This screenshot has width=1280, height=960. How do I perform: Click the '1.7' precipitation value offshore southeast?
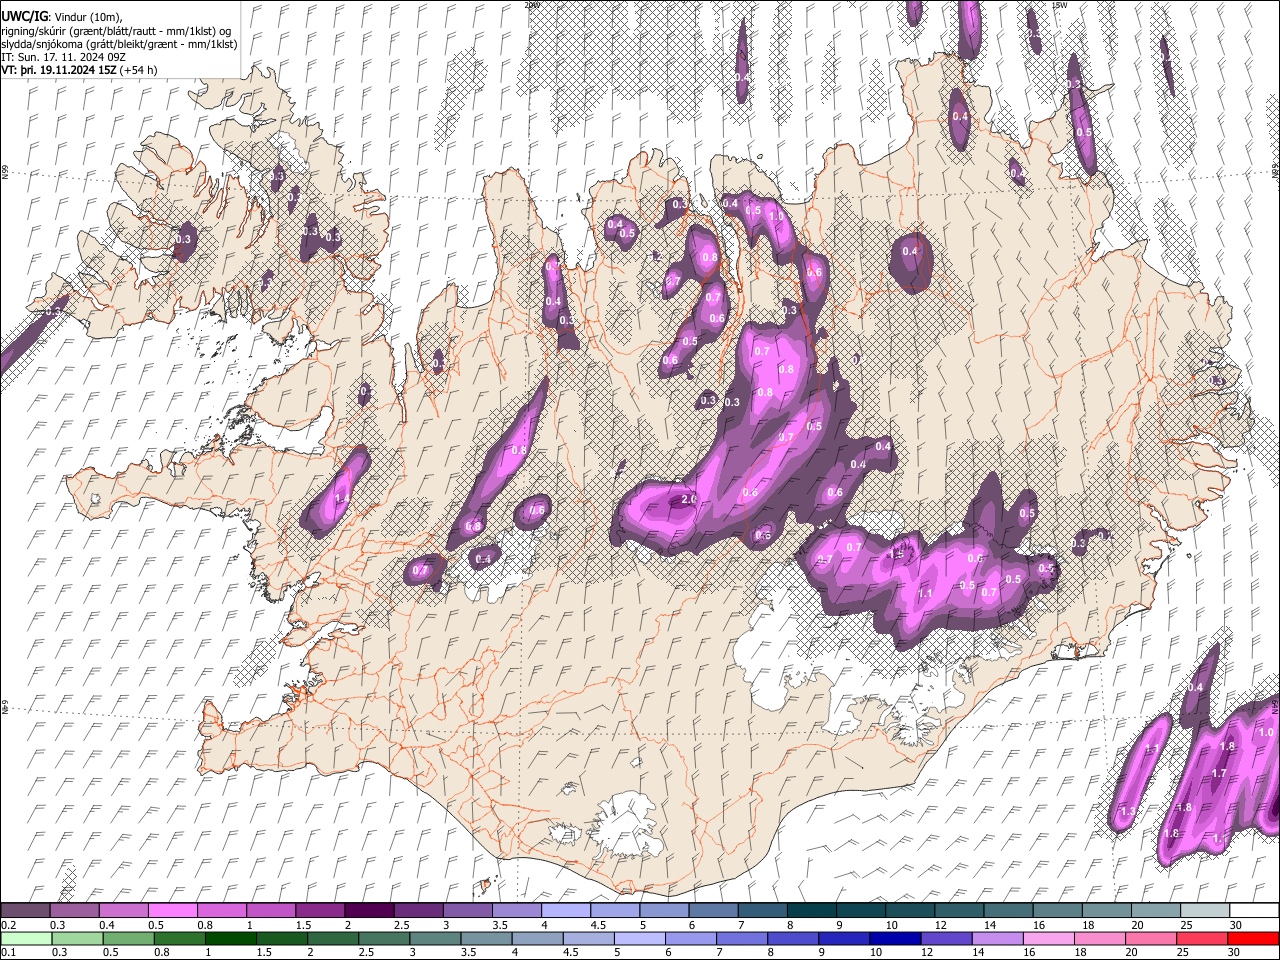click(1219, 773)
